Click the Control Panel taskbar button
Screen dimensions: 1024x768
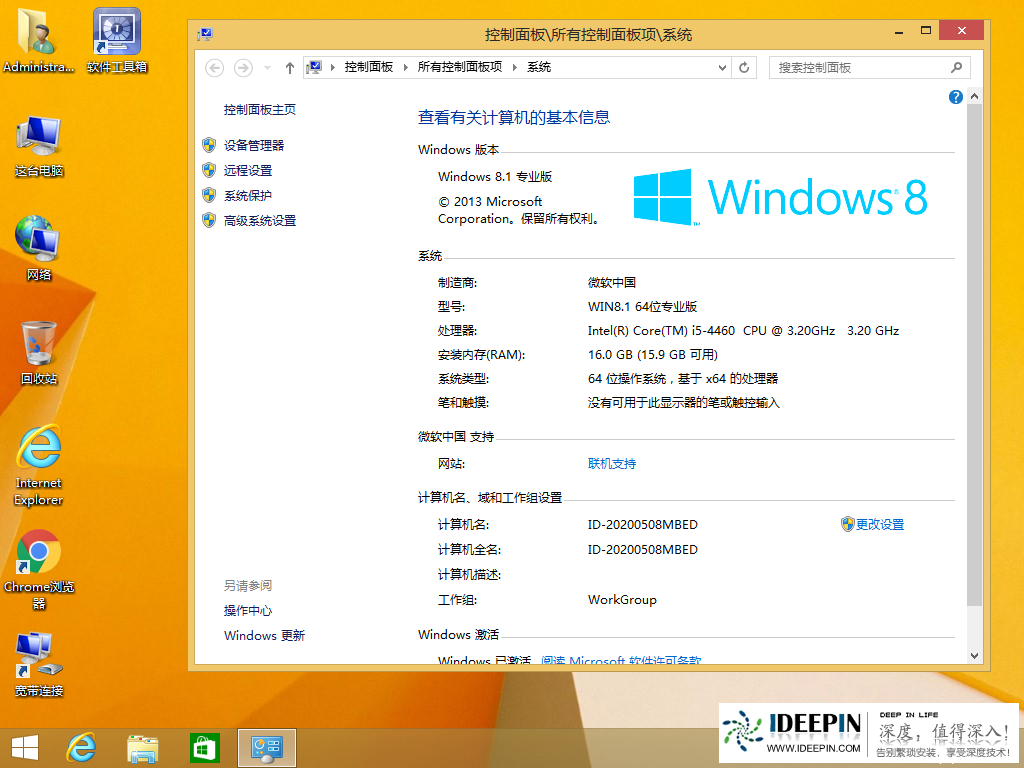266,748
